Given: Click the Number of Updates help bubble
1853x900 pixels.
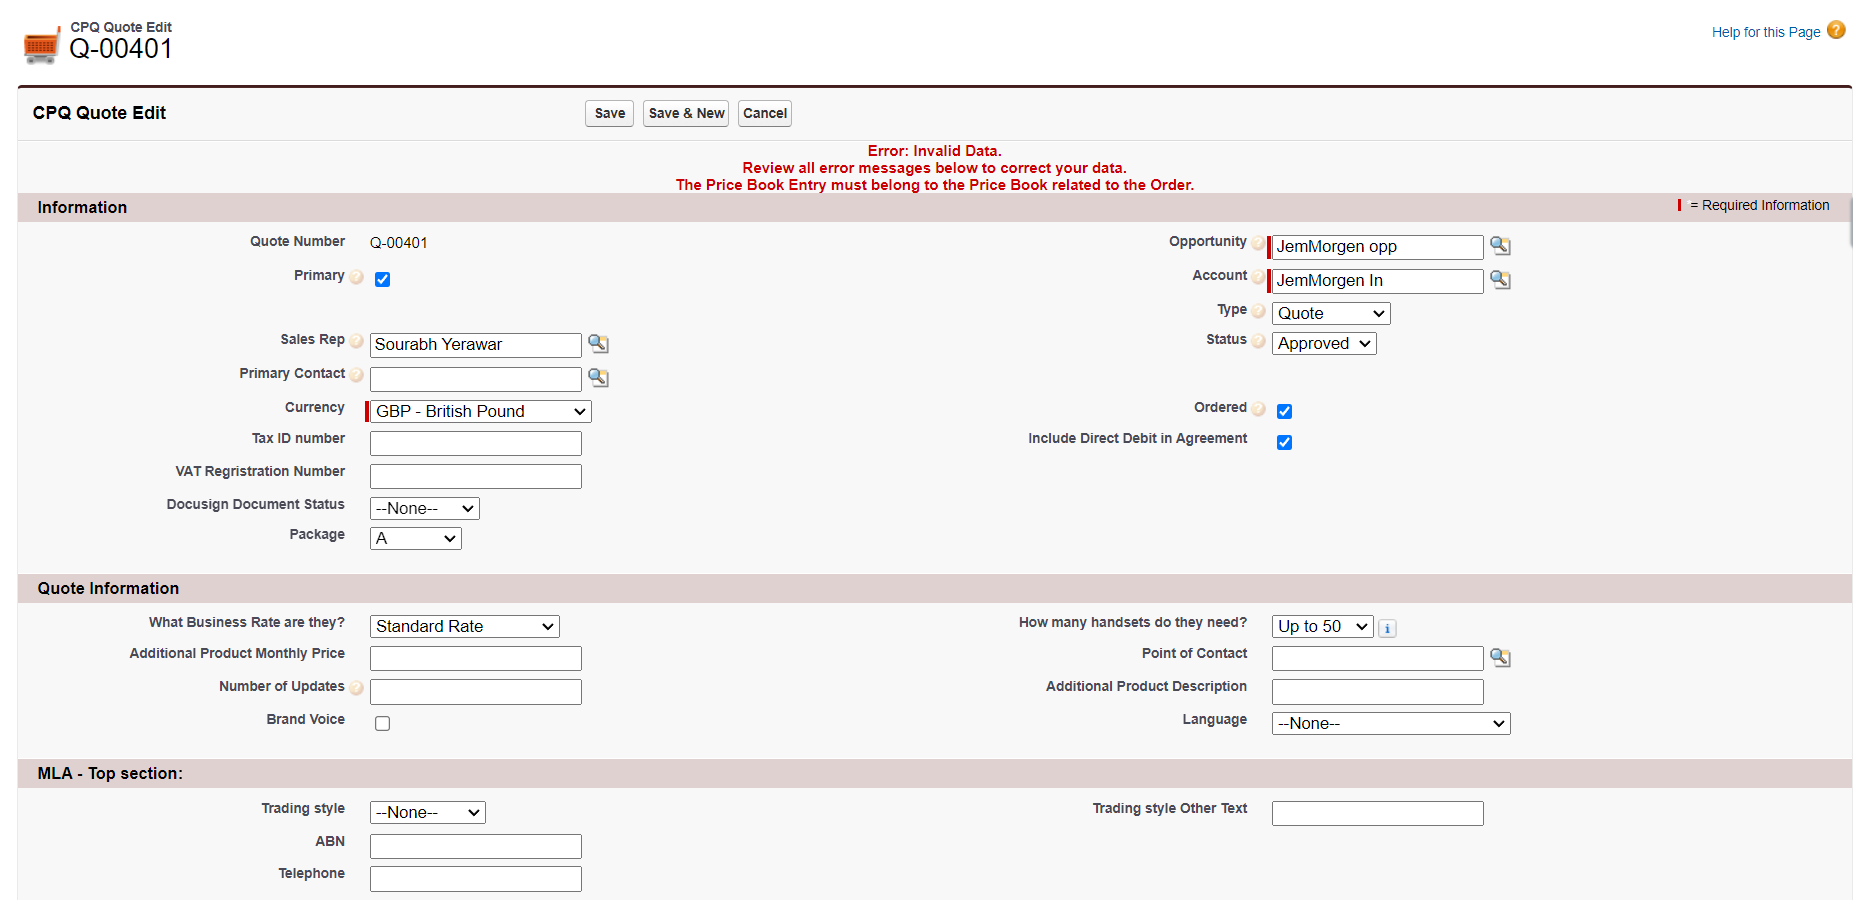Looking at the screenshot, I should click(x=357, y=688).
